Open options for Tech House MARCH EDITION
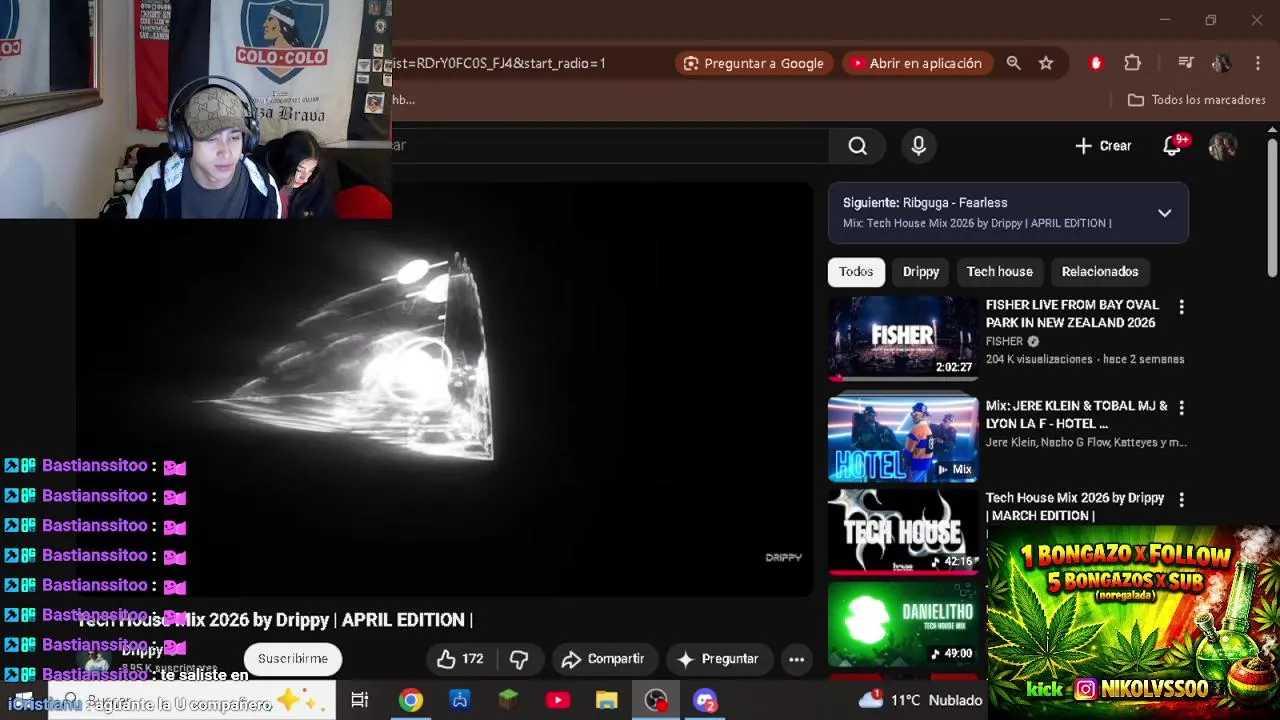This screenshot has height=720, width=1280. (1181, 500)
